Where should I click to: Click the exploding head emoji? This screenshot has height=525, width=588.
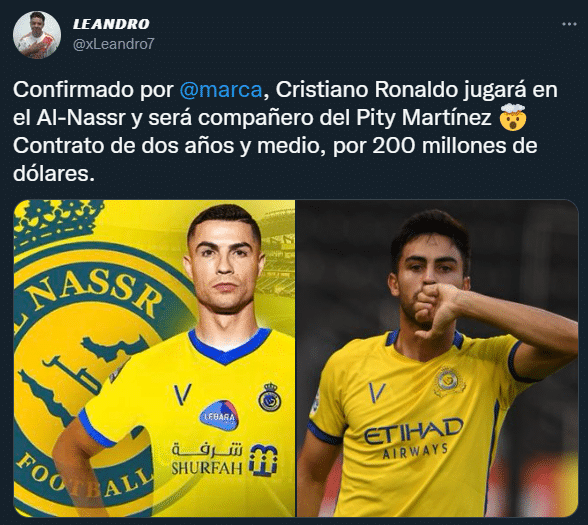[513, 118]
